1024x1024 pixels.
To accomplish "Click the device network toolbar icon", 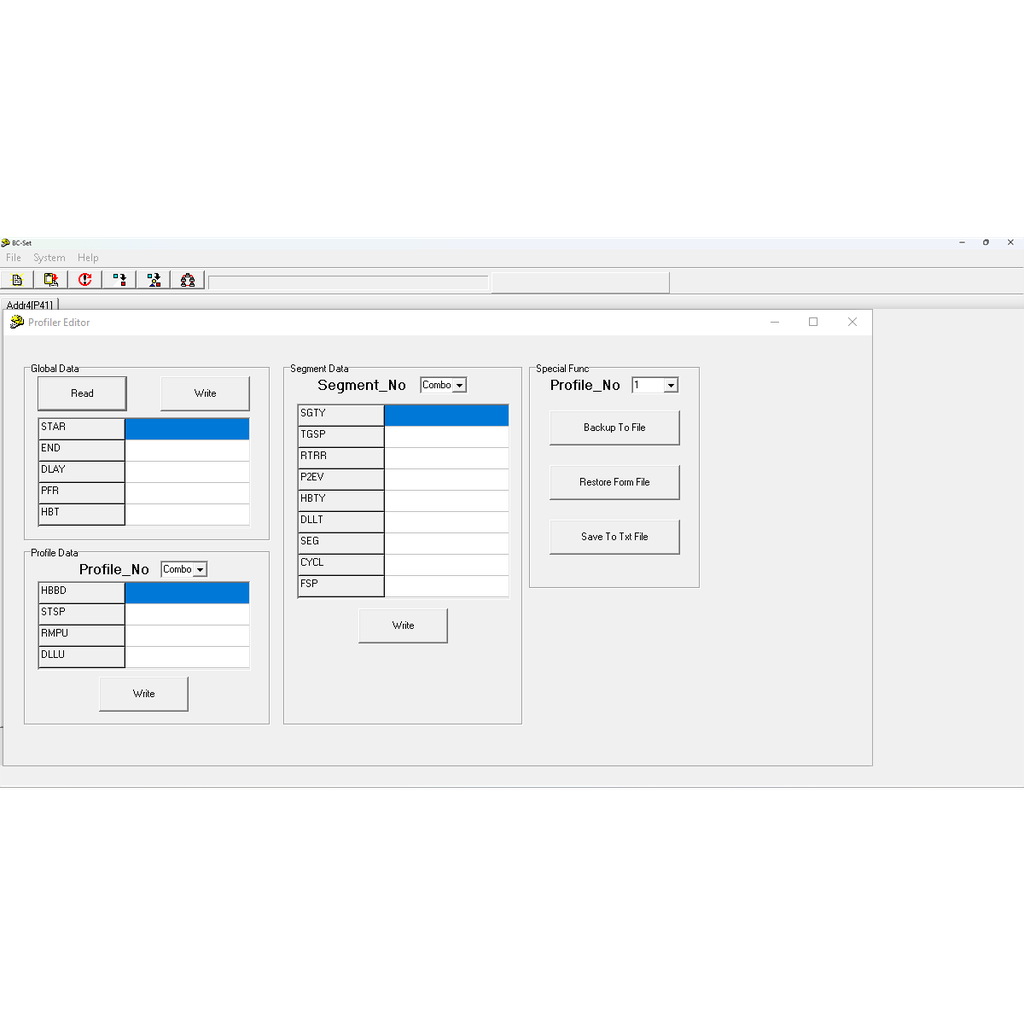I will tap(187, 279).
